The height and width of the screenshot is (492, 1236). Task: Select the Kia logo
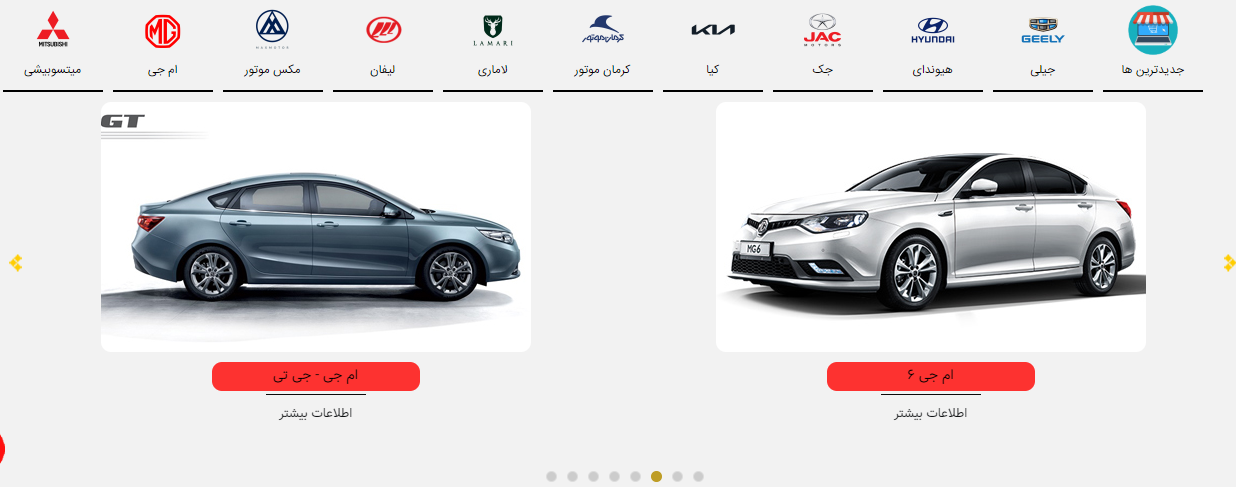[713, 30]
